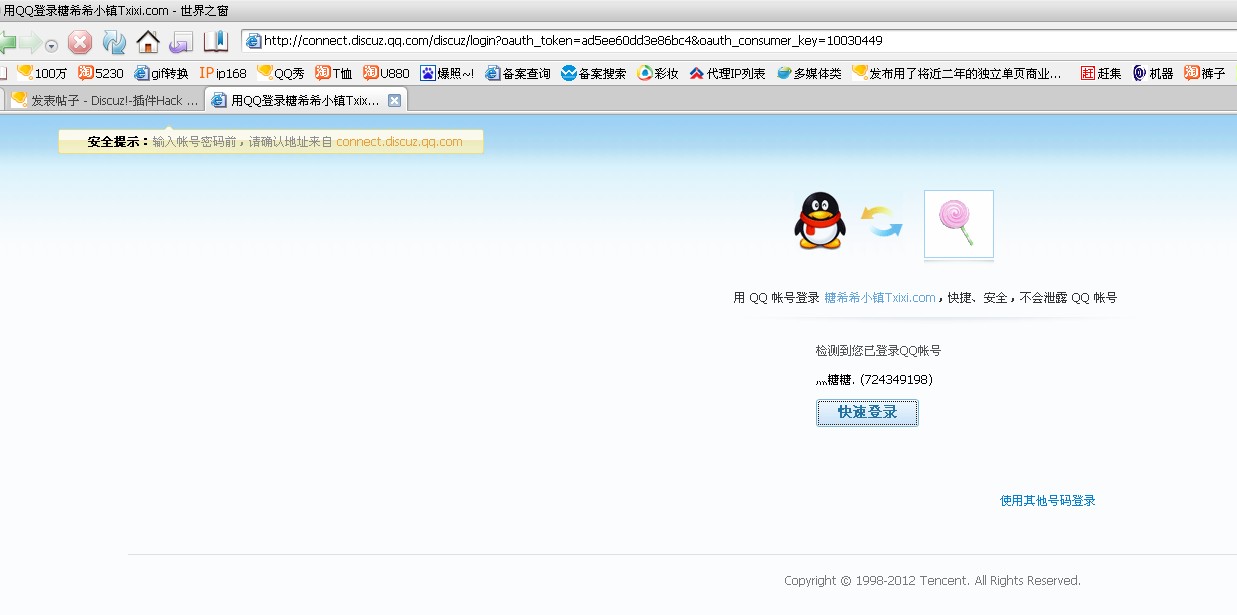Click the forward navigation arrow
Viewport: 1237px width, 615px height.
[x=32, y=43]
